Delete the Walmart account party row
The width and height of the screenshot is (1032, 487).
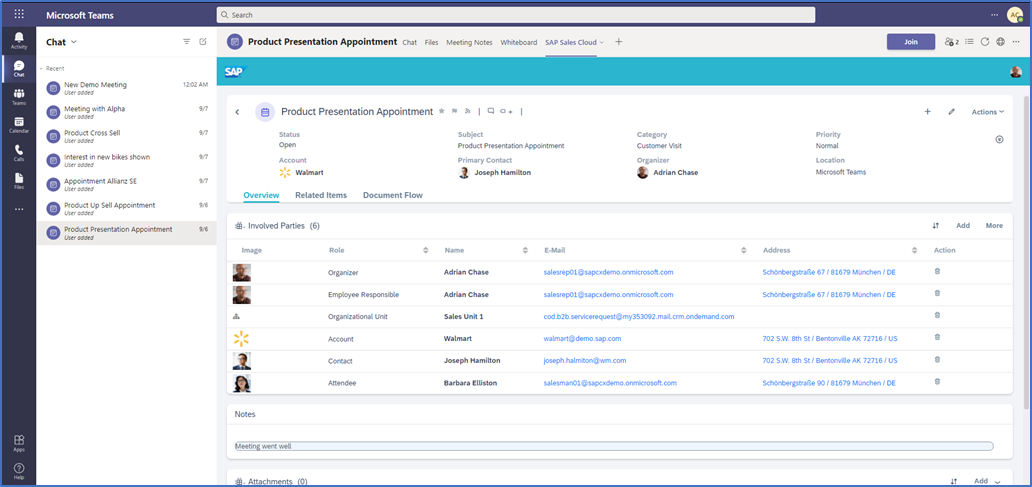(x=937, y=337)
